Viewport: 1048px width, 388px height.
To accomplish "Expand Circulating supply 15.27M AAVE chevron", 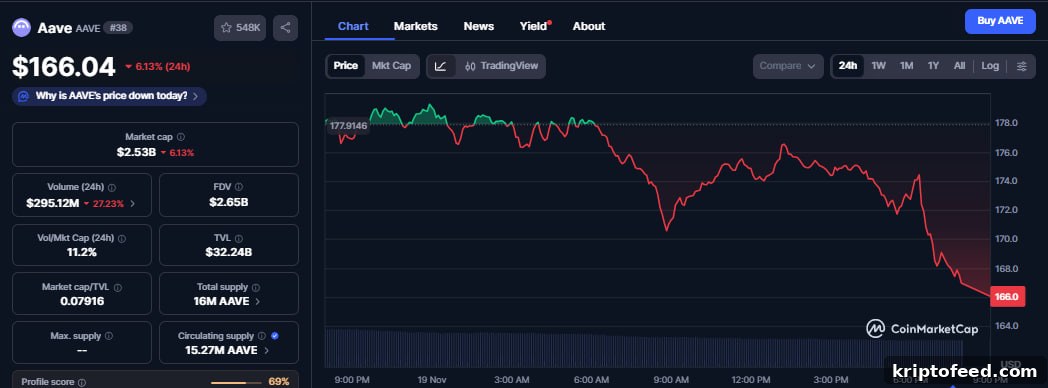I will (266, 351).
